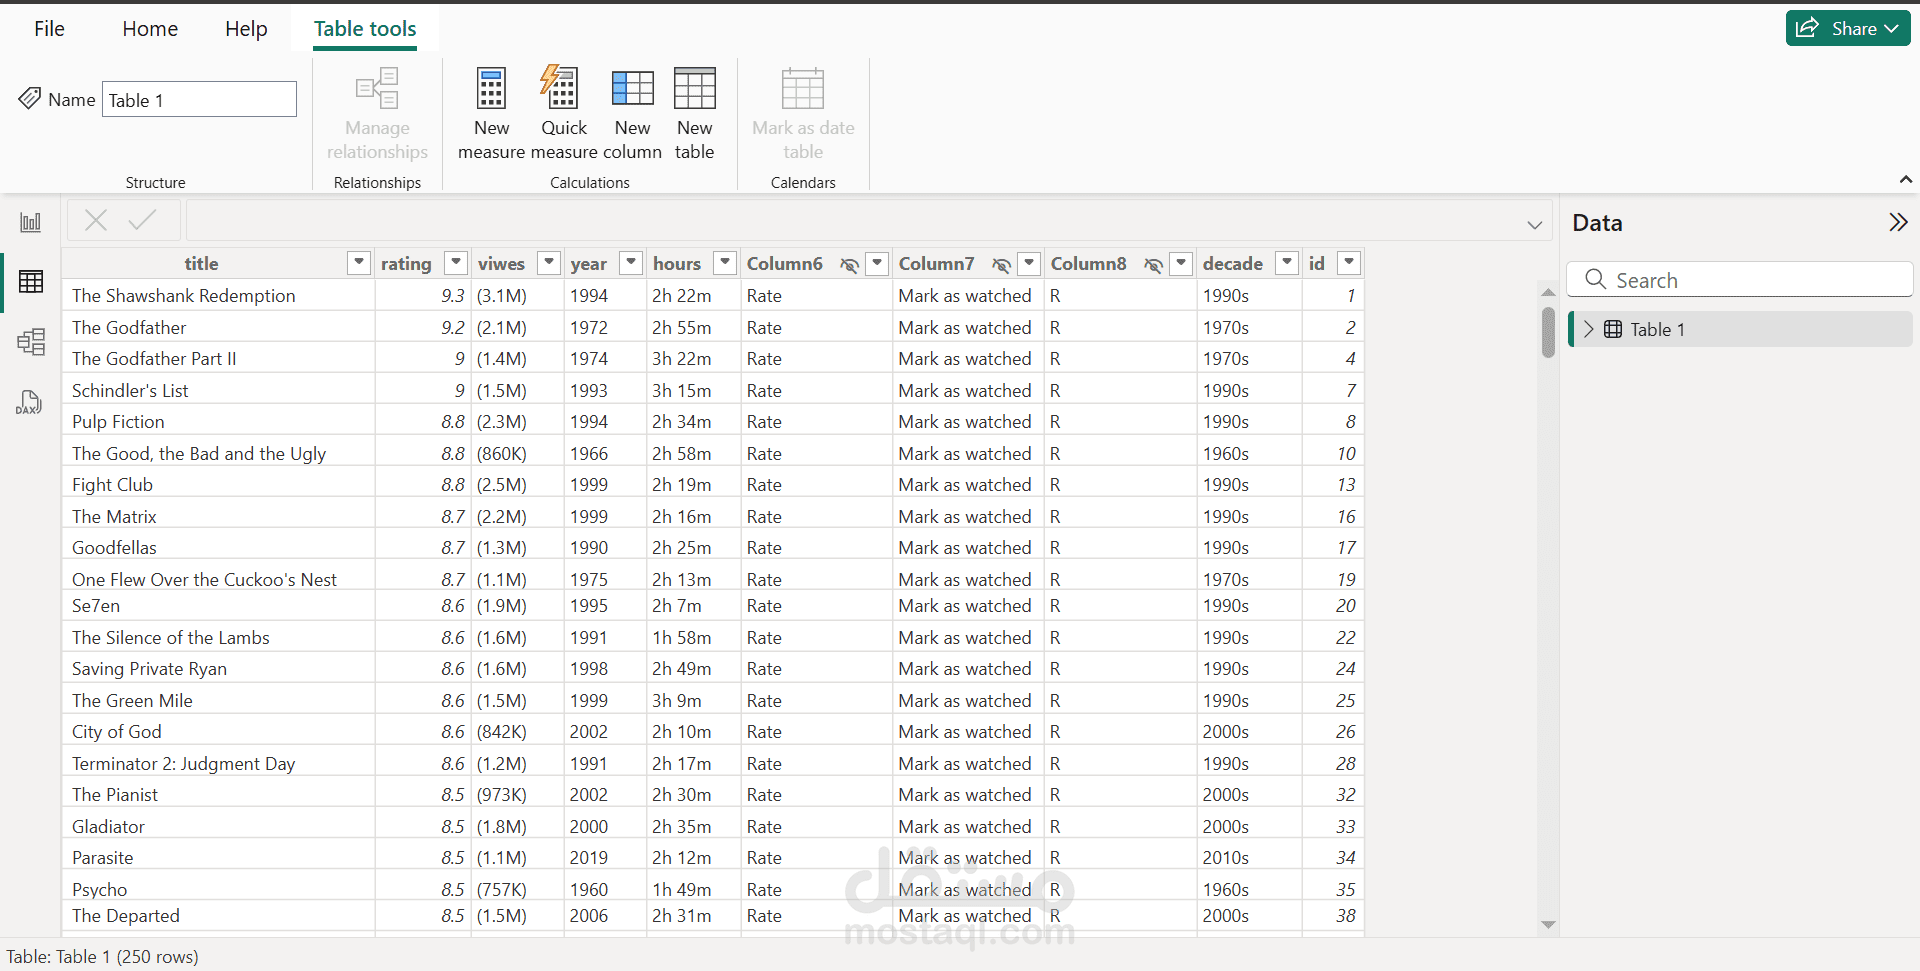Open Column8 filter dropdown arrow
The width and height of the screenshot is (1920, 971).
coord(1181,263)
